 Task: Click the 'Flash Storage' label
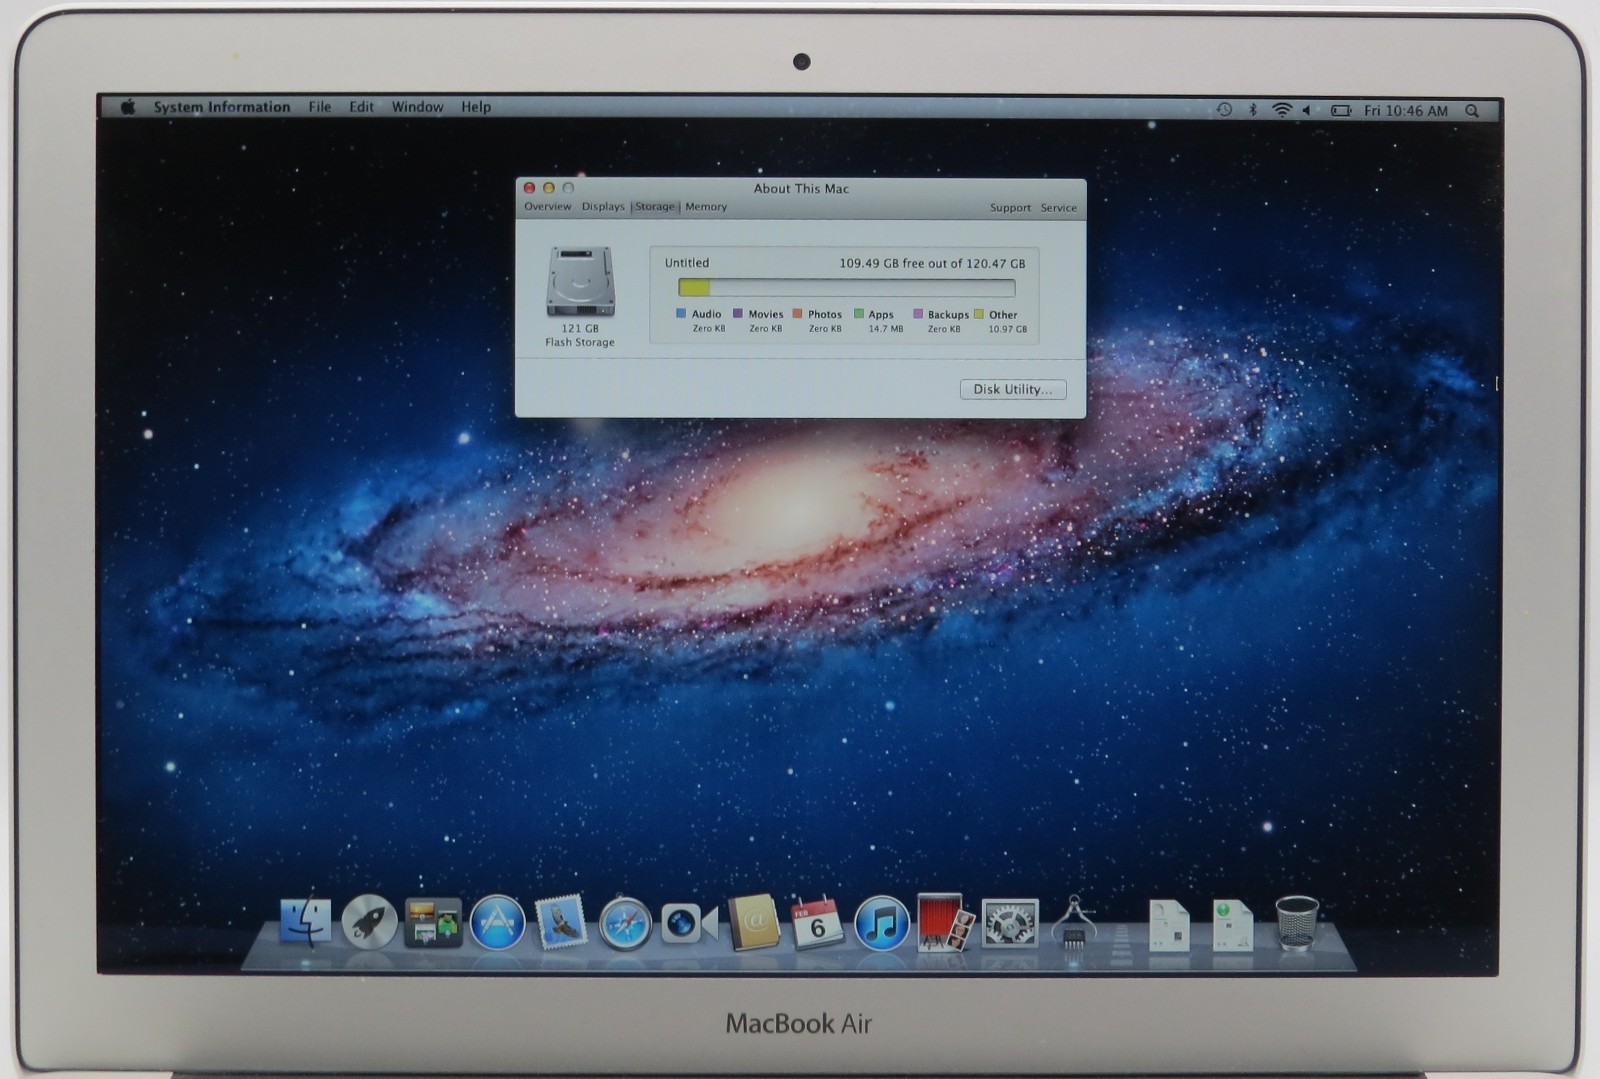580,342
